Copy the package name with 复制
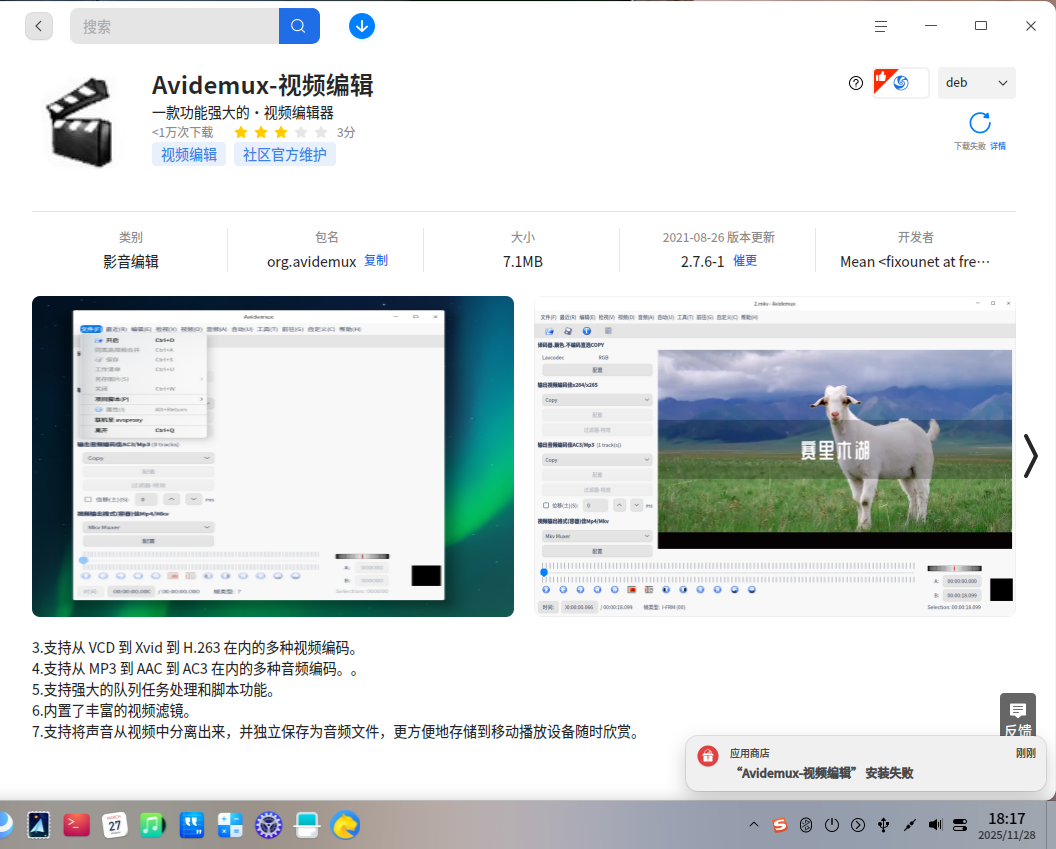The height and width of the screenshot is (849, 1056). click(376, 261)
